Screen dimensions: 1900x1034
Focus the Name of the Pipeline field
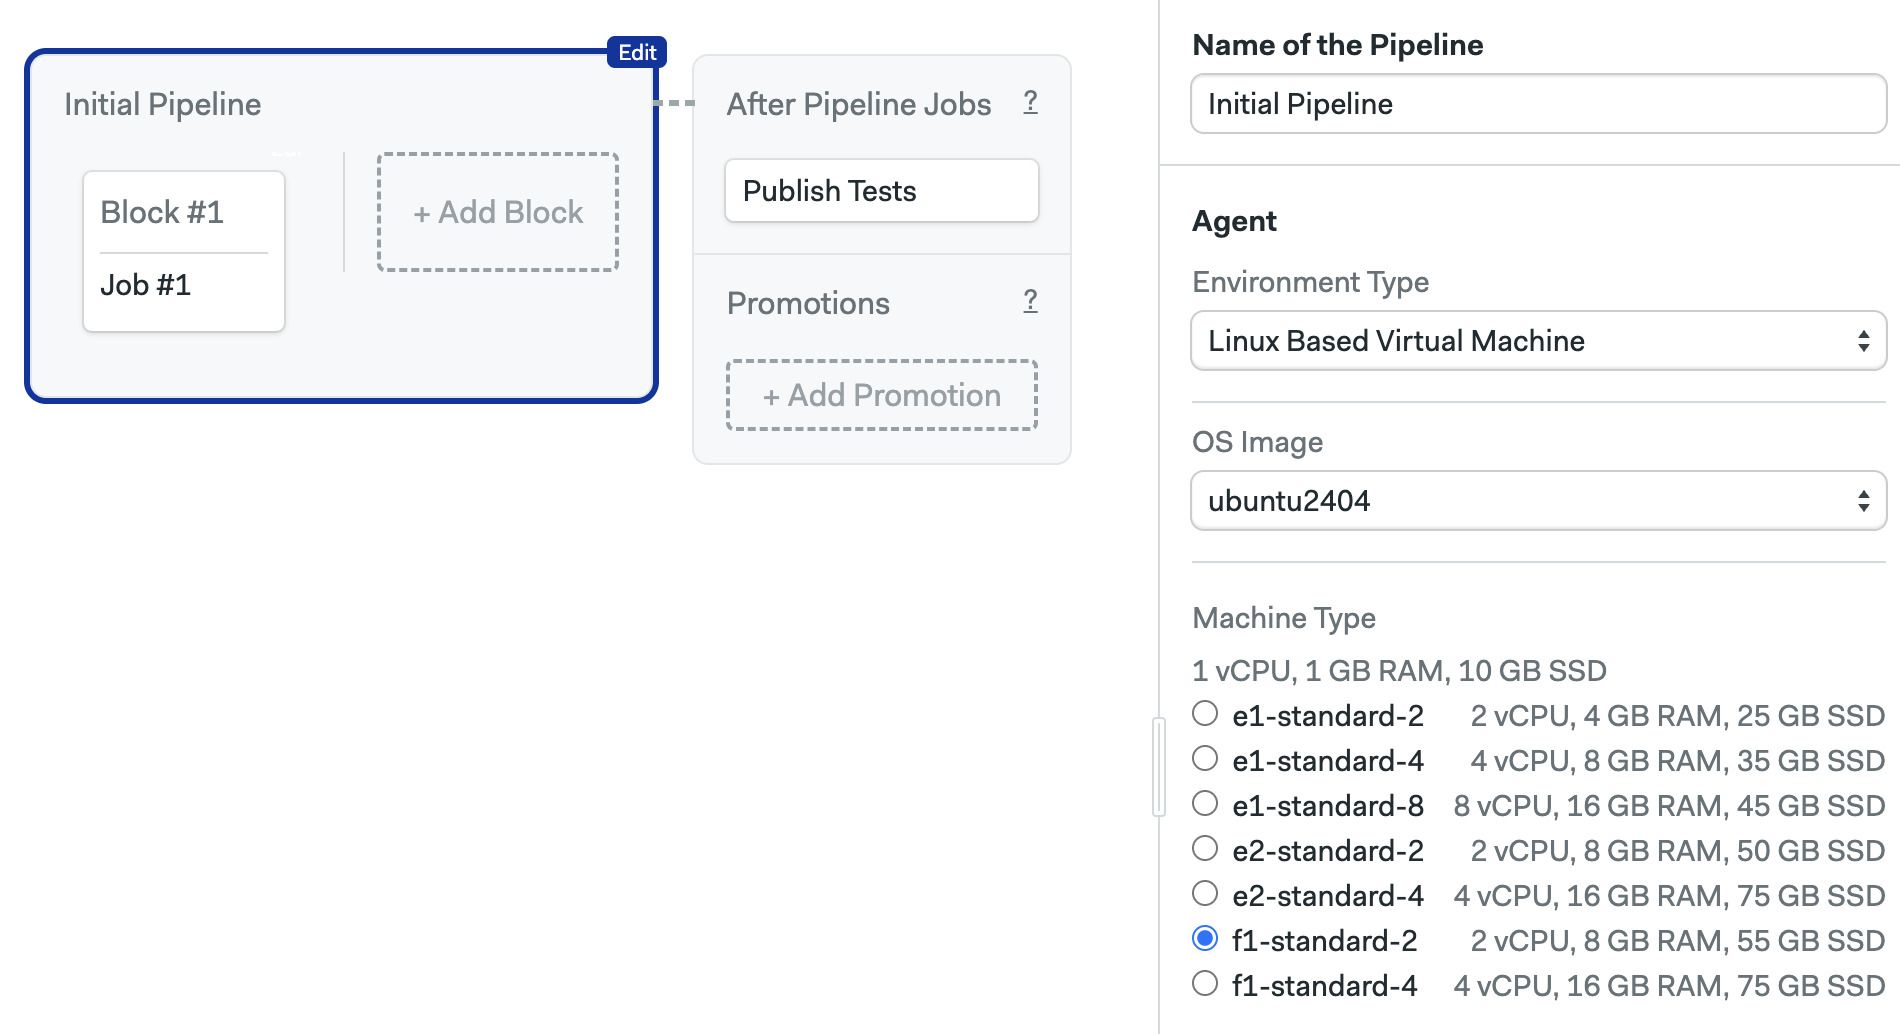(1538, 103)
